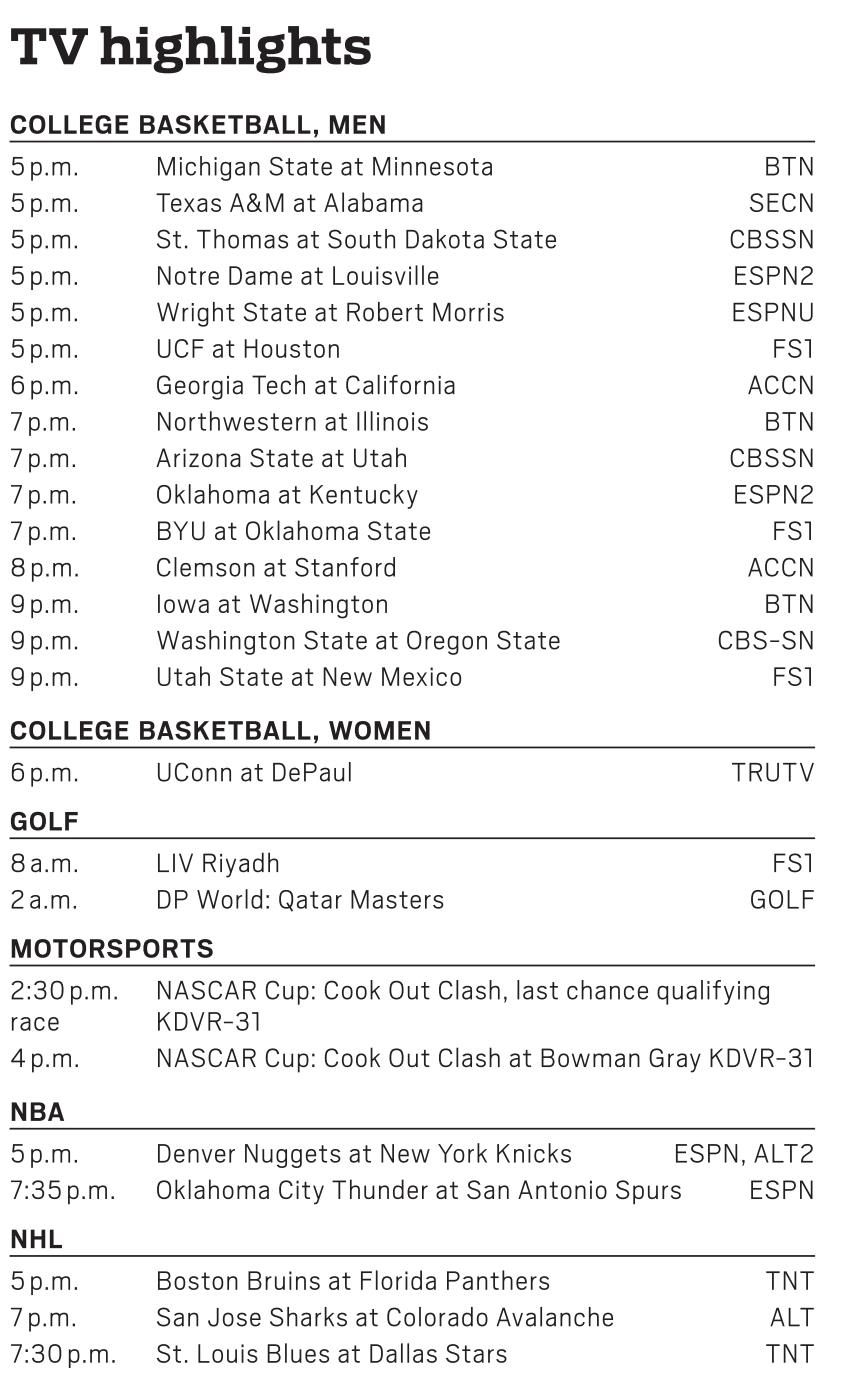Click the TV highlights heading
Image resolution: width=858 pixels, height=1385 pixels.
coord(190,47)
